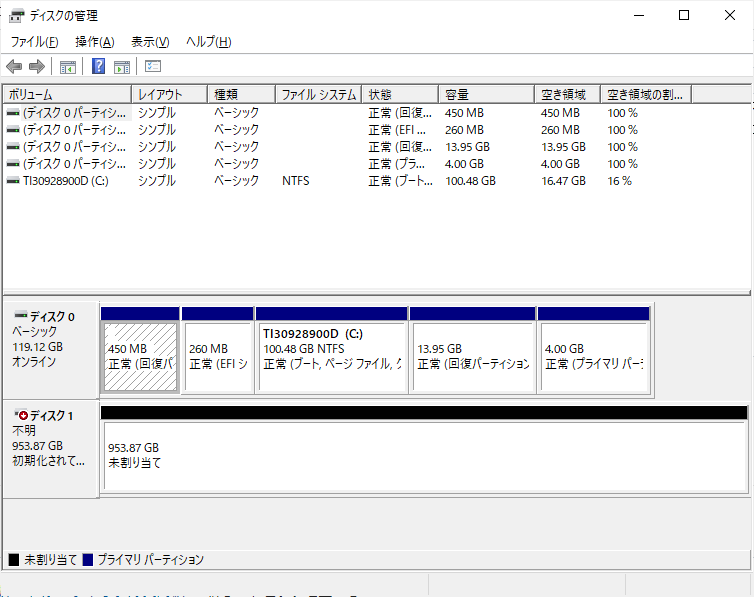Sort the list by the 容量 column header

pos(486,95)
